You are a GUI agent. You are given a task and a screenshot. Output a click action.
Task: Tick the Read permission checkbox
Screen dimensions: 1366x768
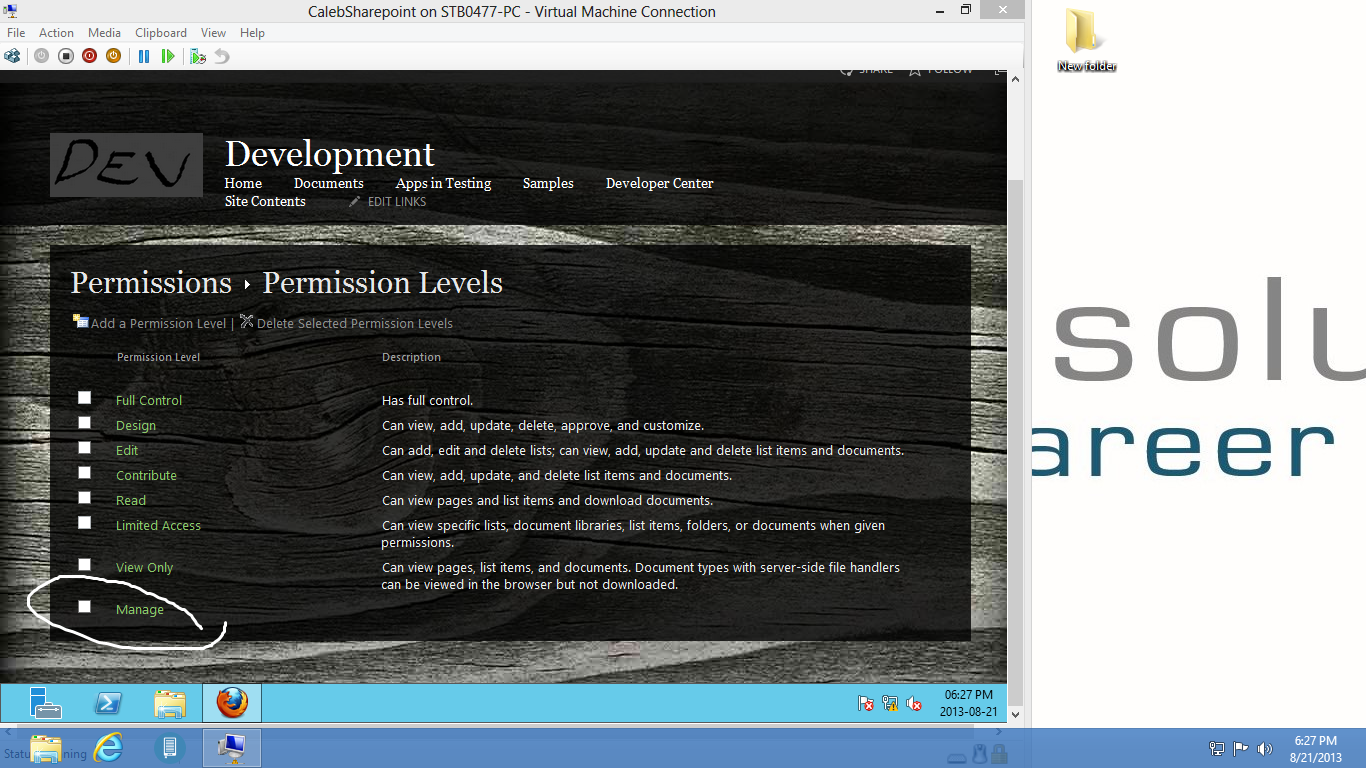(85, 498)
